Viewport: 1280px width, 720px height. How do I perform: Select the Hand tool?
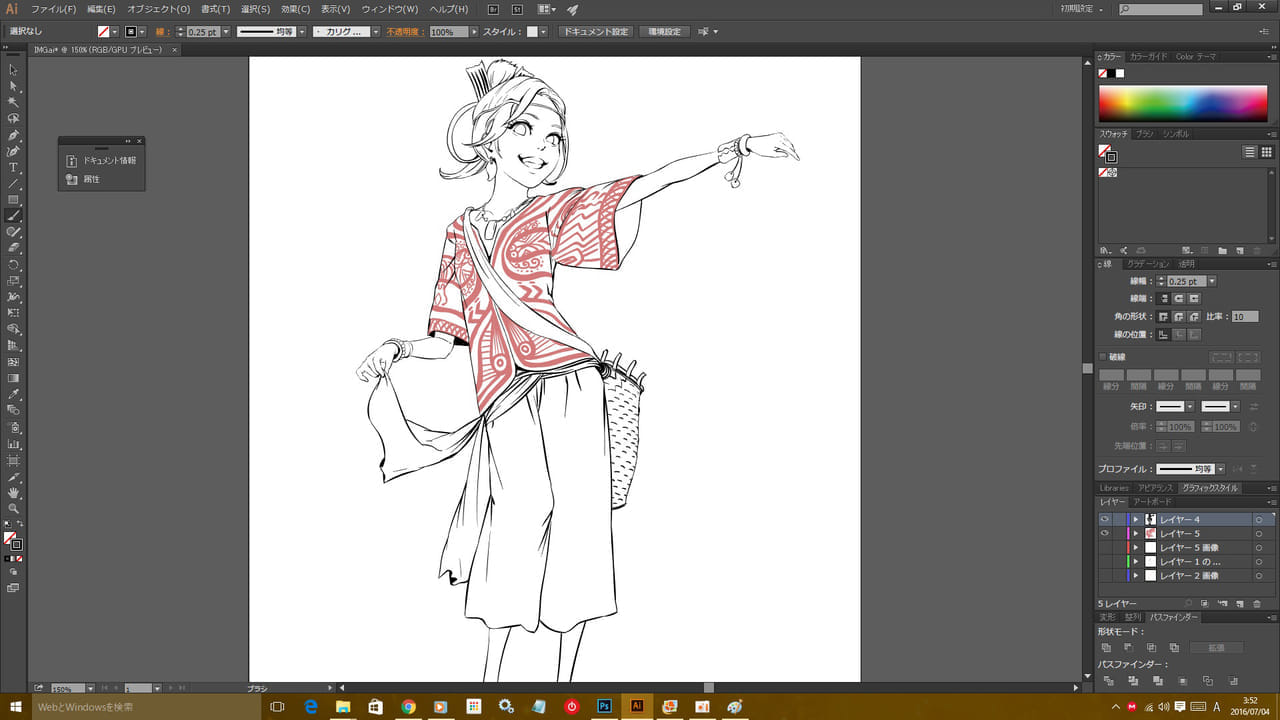[x=14, y=492]
